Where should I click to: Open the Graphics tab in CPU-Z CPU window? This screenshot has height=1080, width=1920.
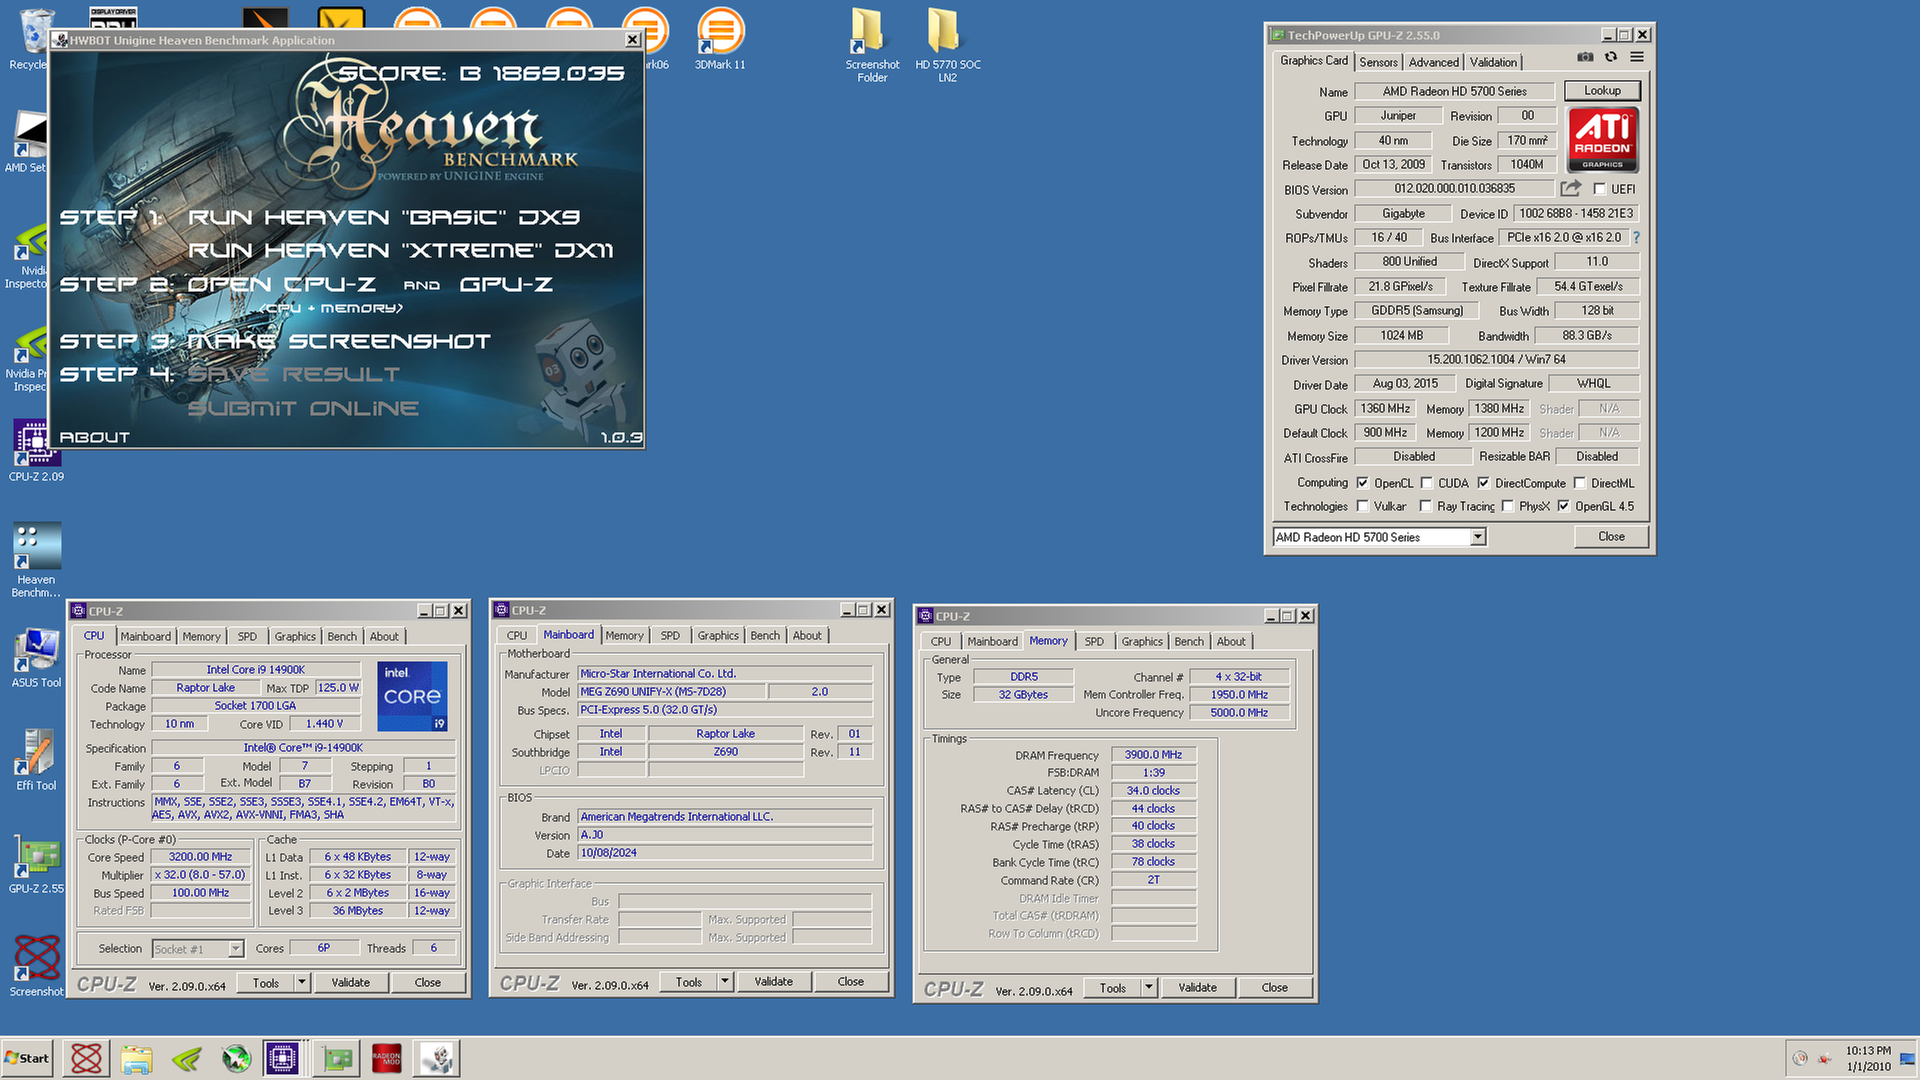pyautogui.click(x=295, y=637)
